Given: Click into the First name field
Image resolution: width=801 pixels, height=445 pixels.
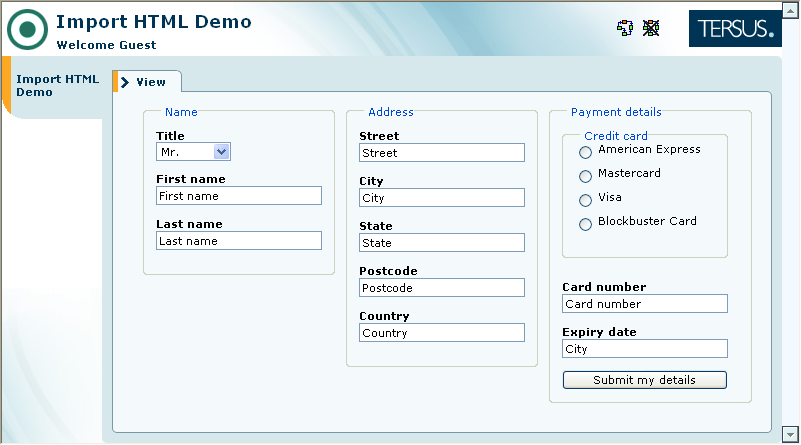Looking at the screenshot, I should pos(239,196).
